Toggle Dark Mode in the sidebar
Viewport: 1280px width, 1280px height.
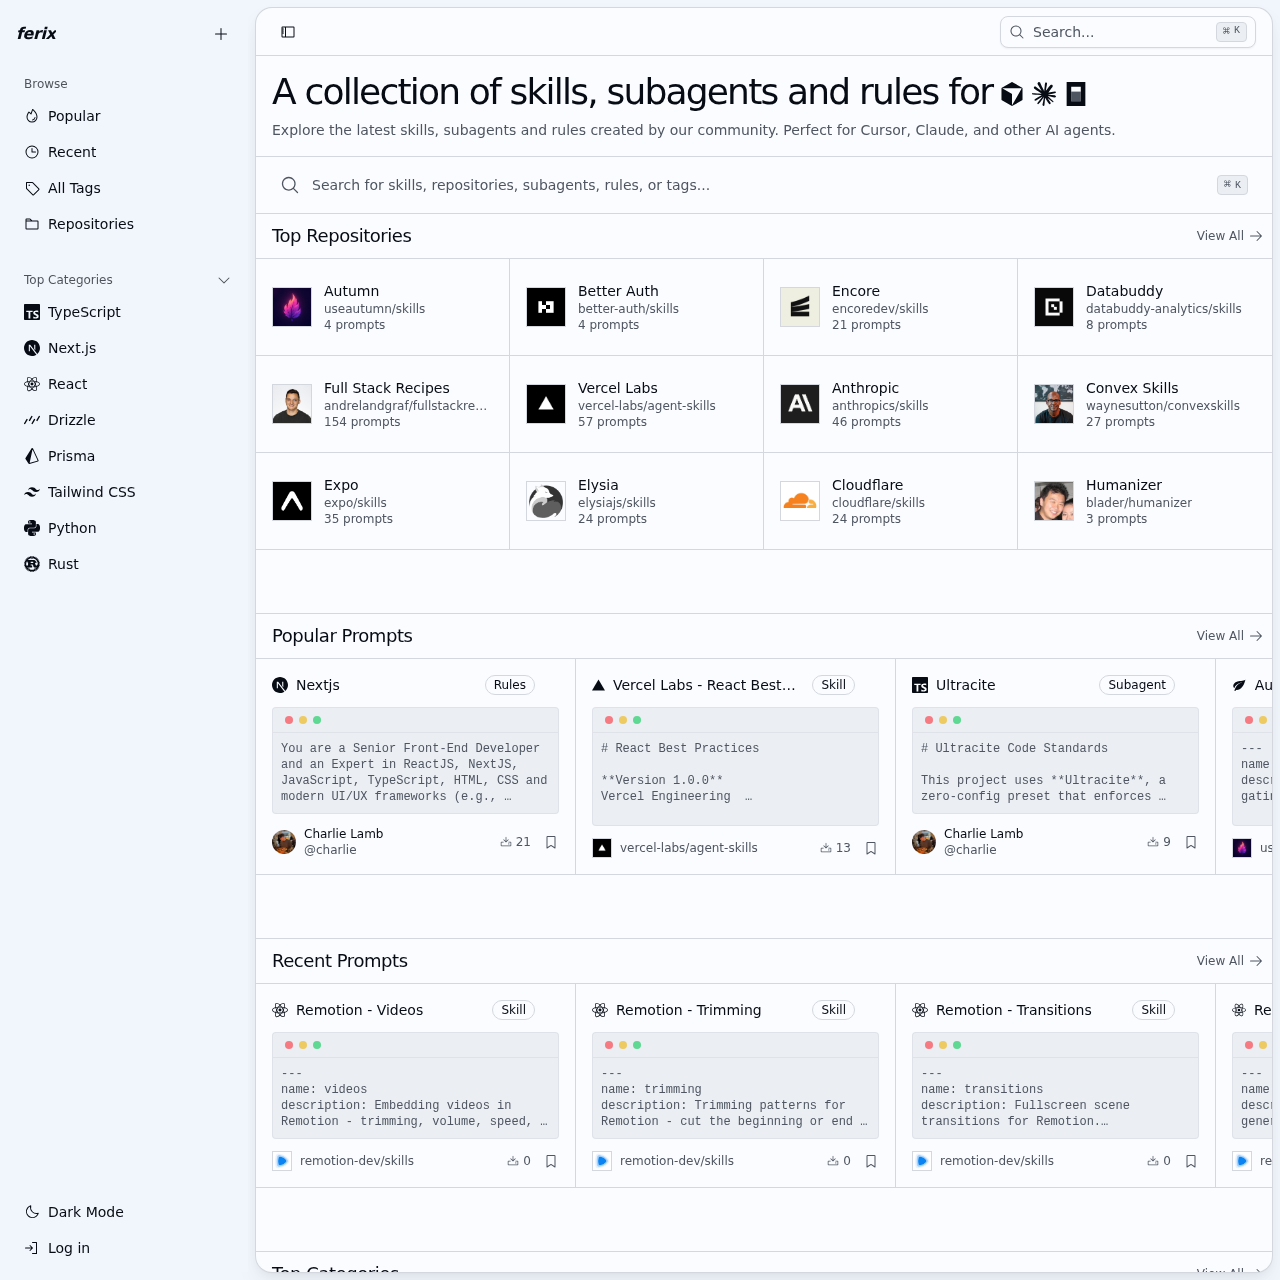point(128,1212)
